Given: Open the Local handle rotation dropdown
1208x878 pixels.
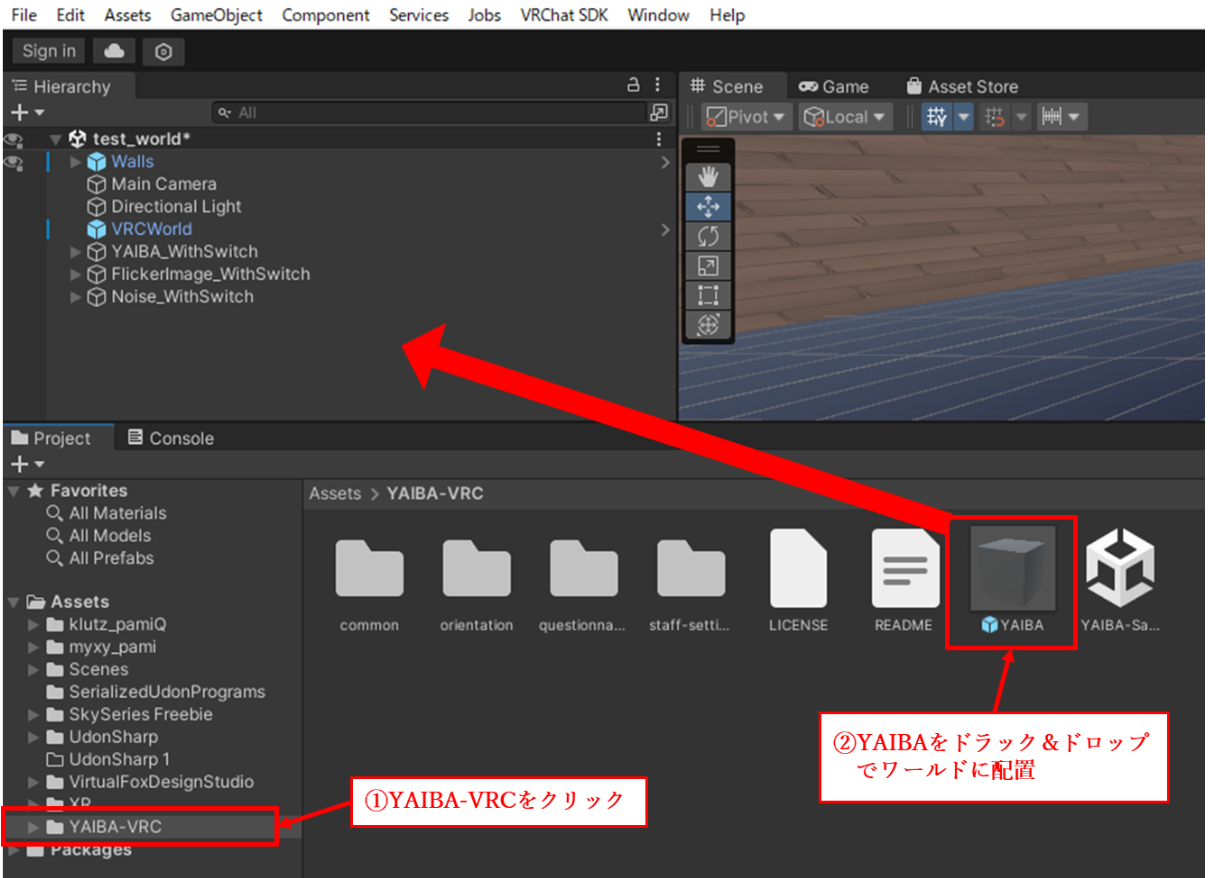Looking at the screenshot, I should (x=845, y=117).
